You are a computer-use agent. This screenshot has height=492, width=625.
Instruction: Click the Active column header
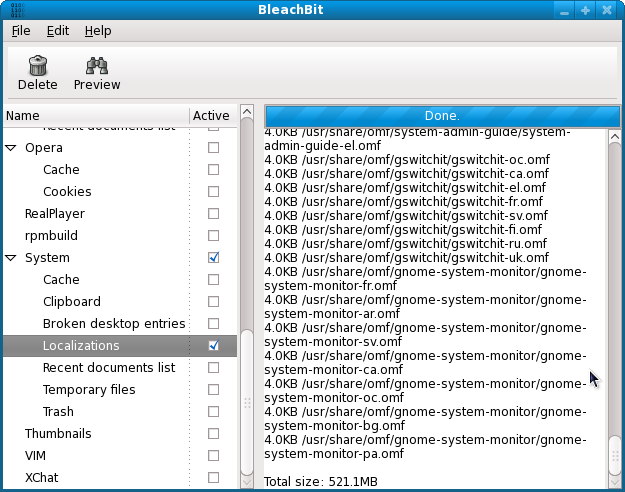[x=213, y=116]
